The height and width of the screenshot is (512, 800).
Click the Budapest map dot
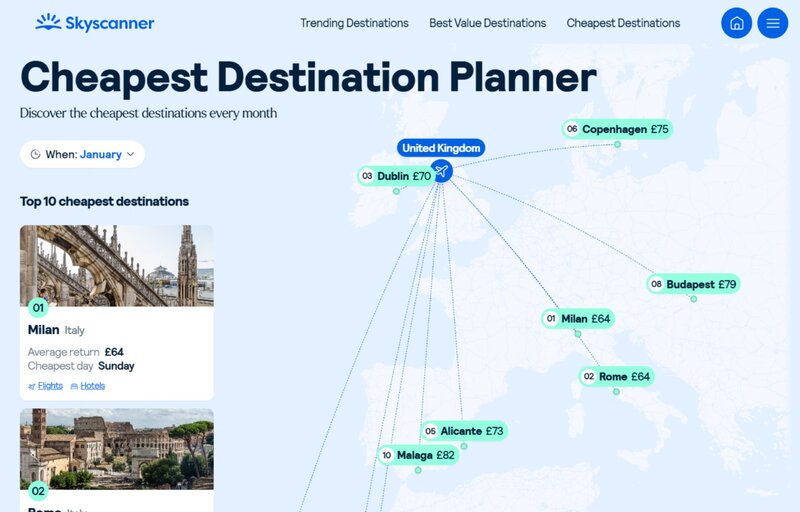click(x=693, y=299)
